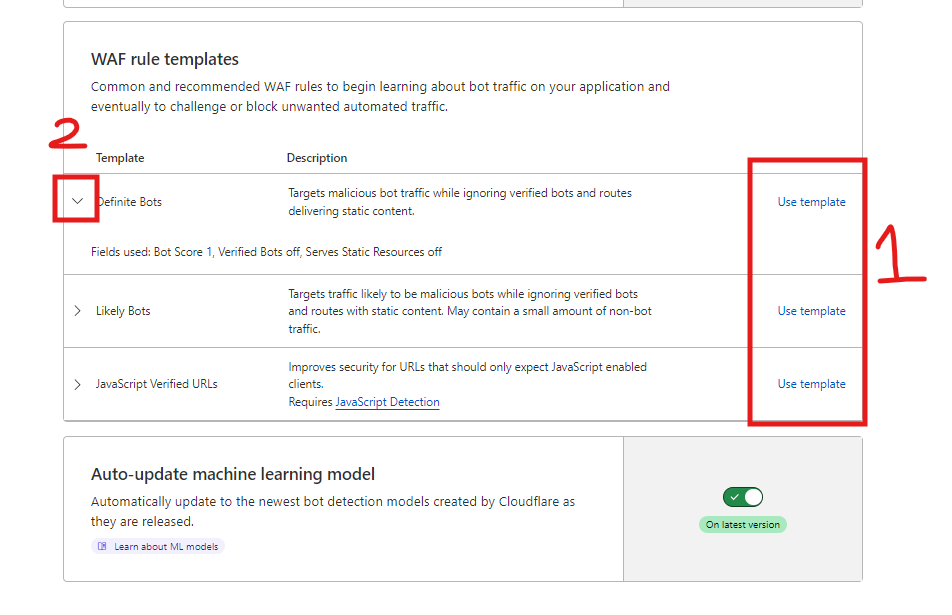Open the JavaScript Detection link
Screen dimensions: 952x615
pyautogui.click(x=387, y=402)
